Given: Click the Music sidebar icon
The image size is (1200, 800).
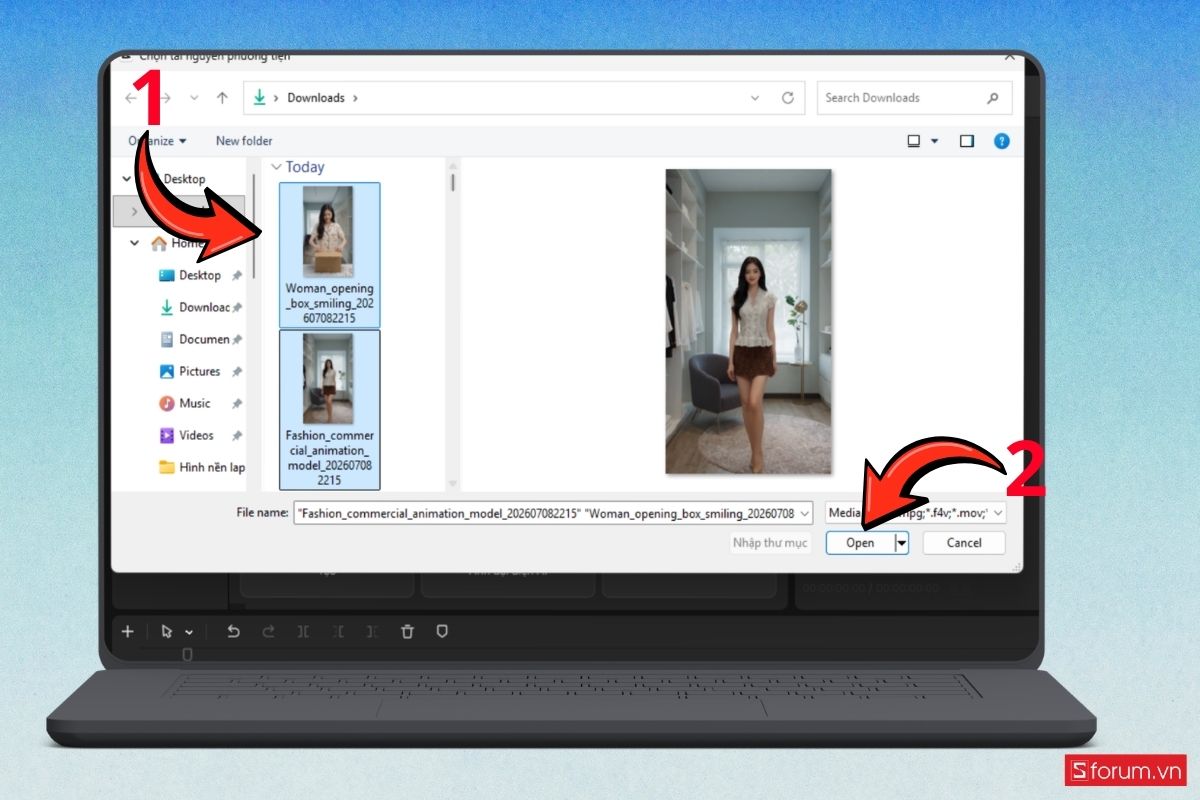Looking at the screenshot, I should click(x=167, y=403).
